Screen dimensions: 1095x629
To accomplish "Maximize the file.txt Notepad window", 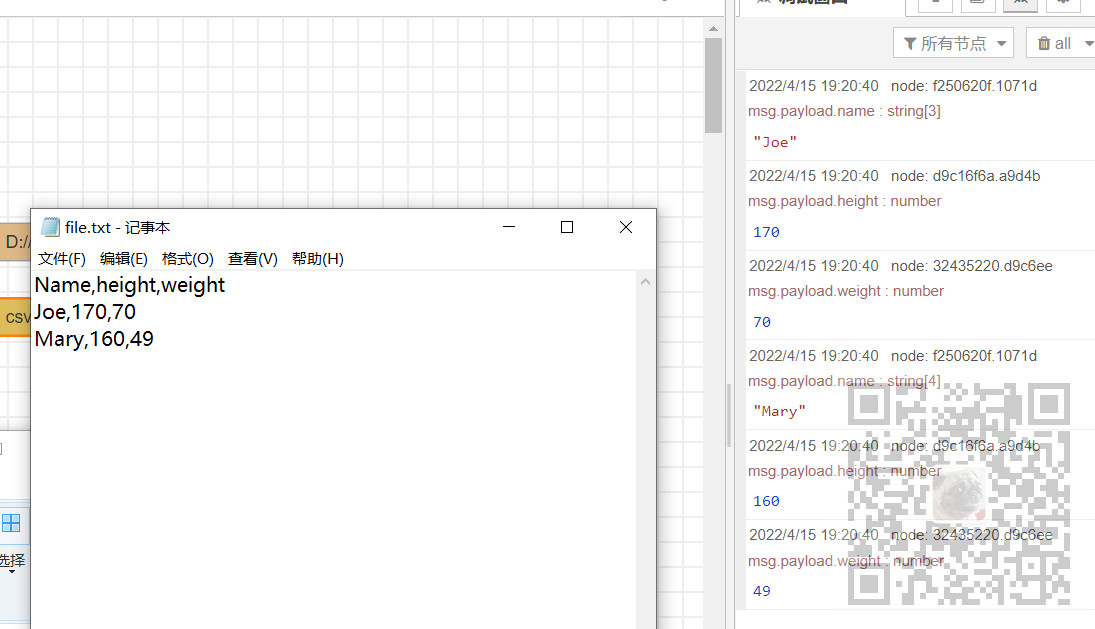I will pos(567,227).
